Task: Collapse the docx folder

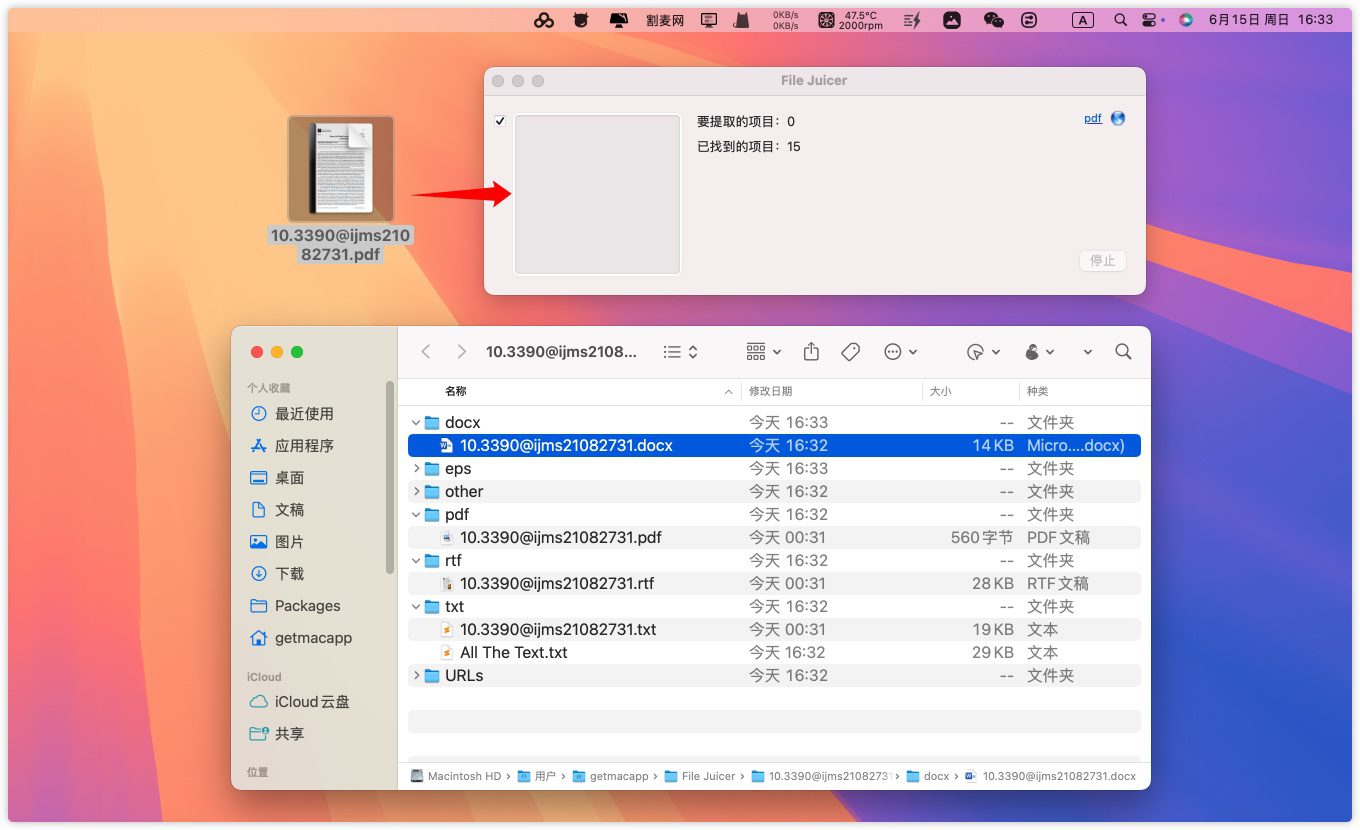Action: (417, 423)
